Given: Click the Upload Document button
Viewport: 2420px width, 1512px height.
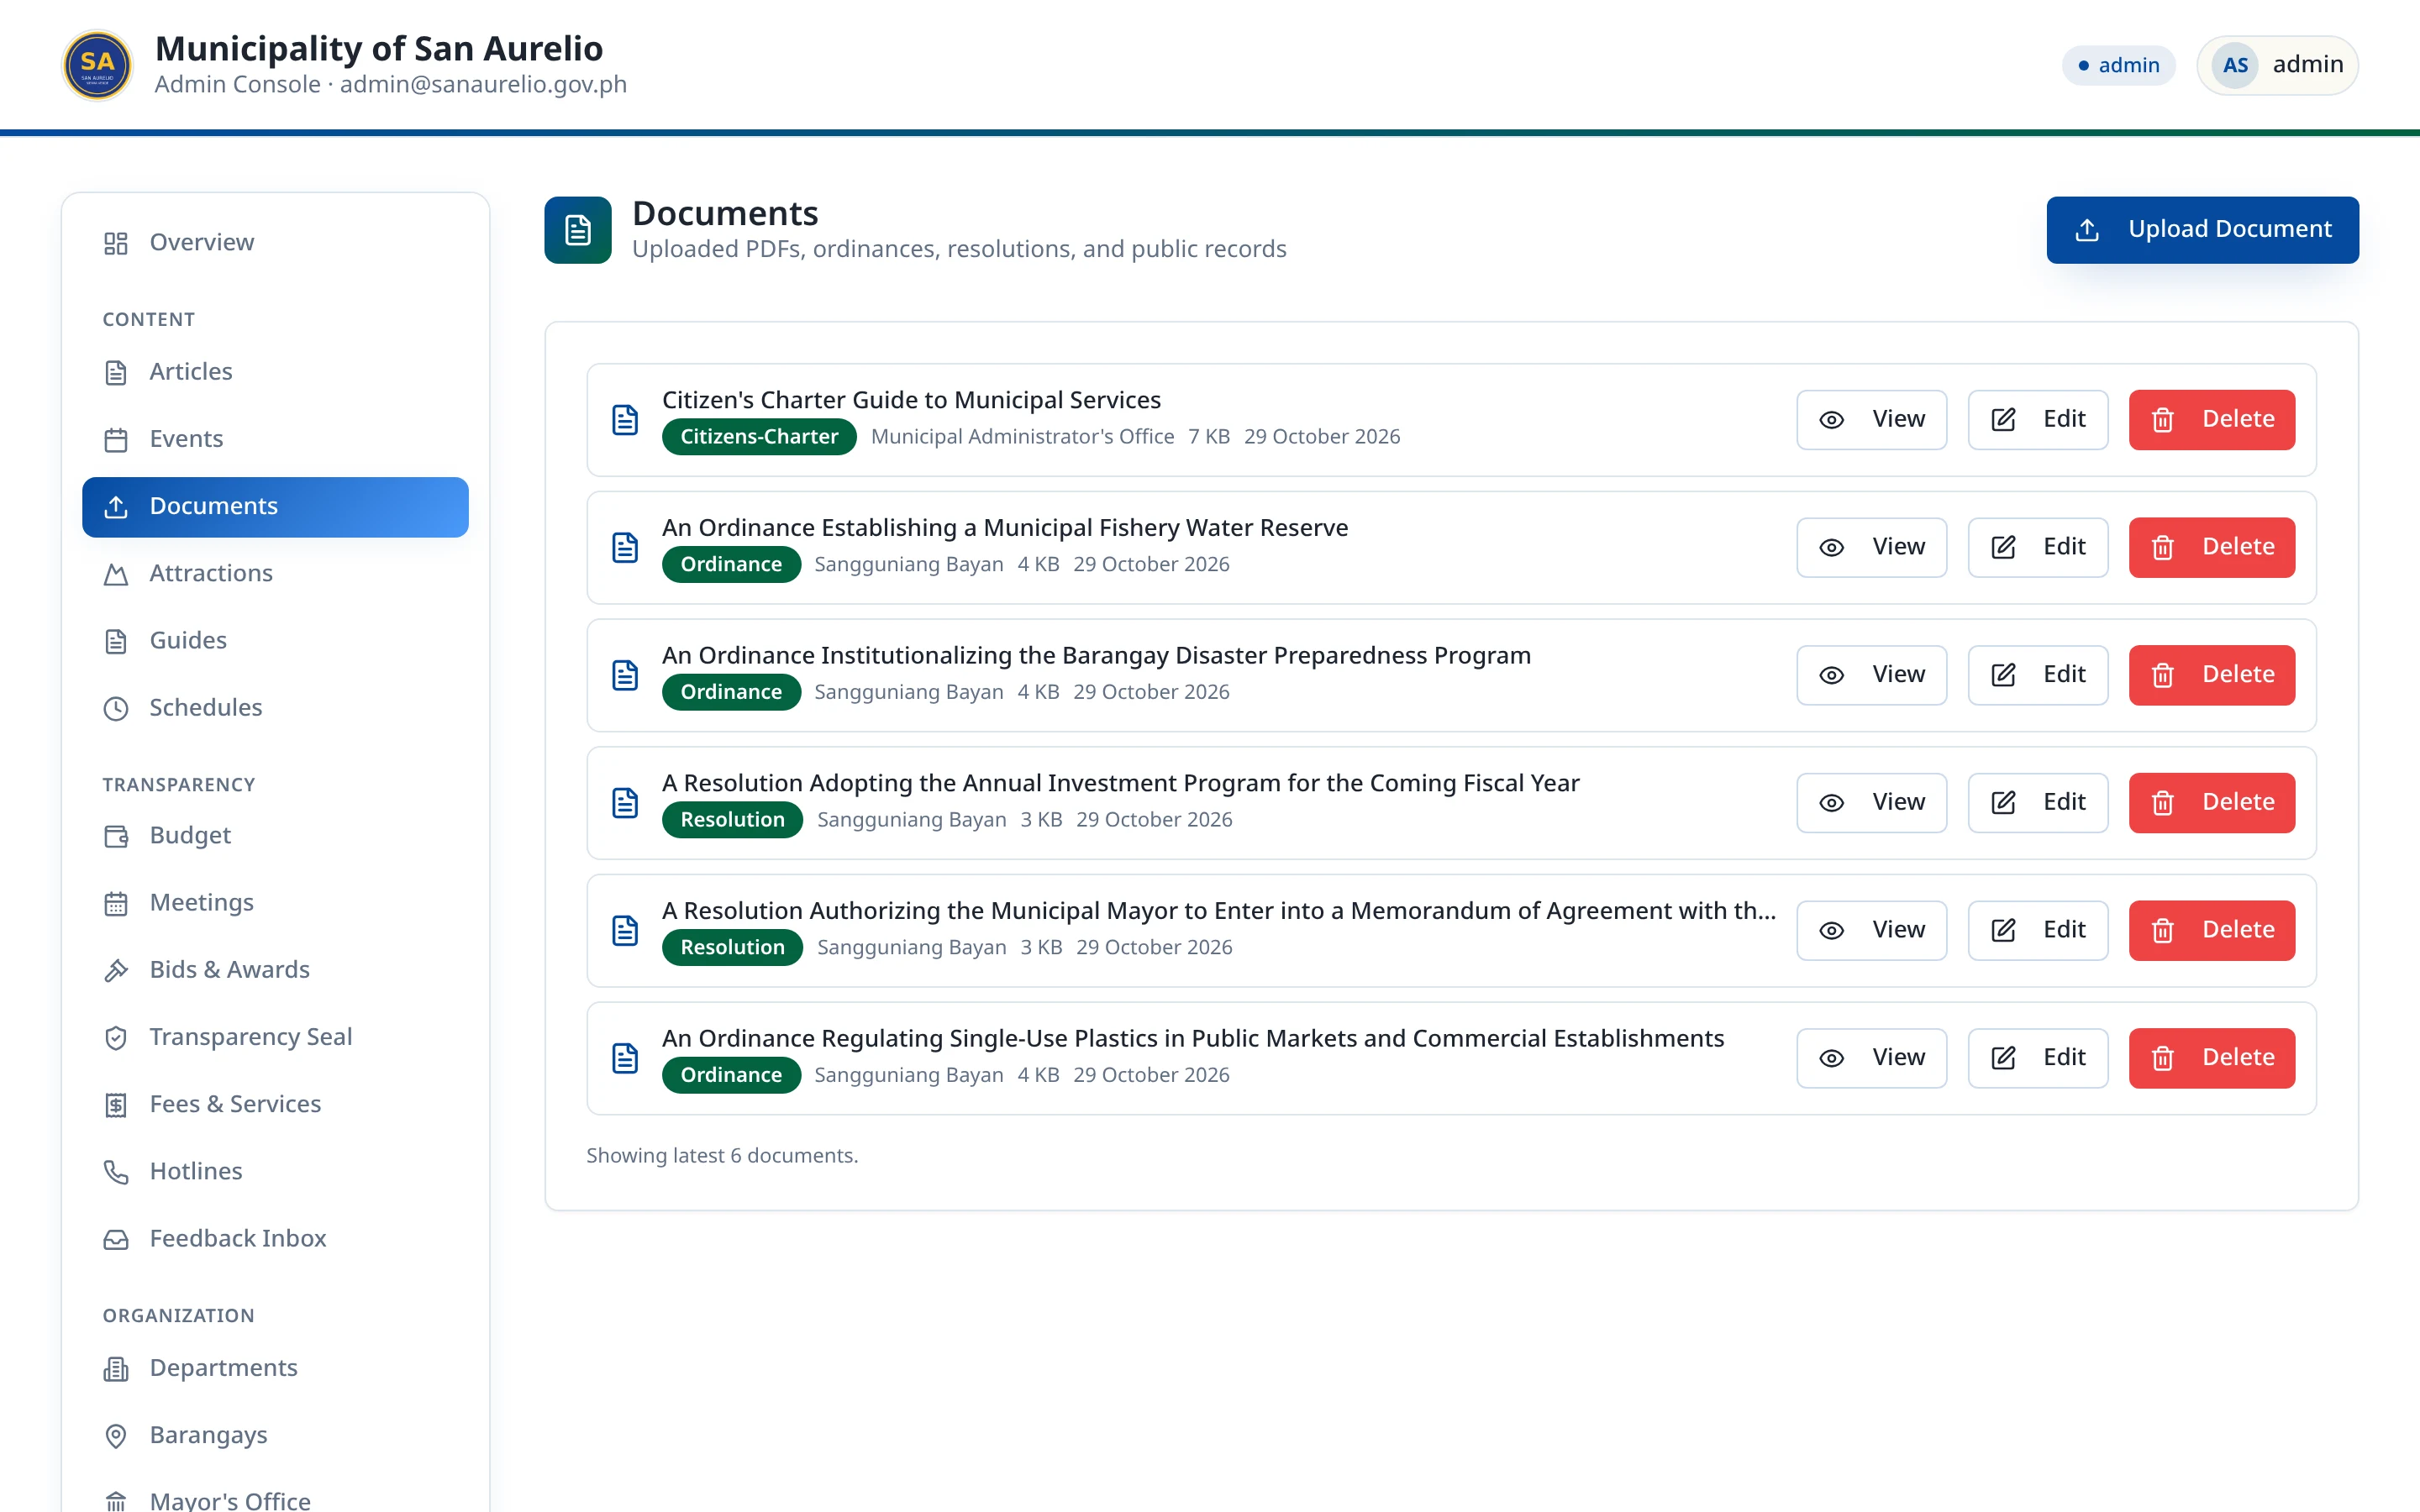Looking at the screenshot, I should (x=2202, y=229).
